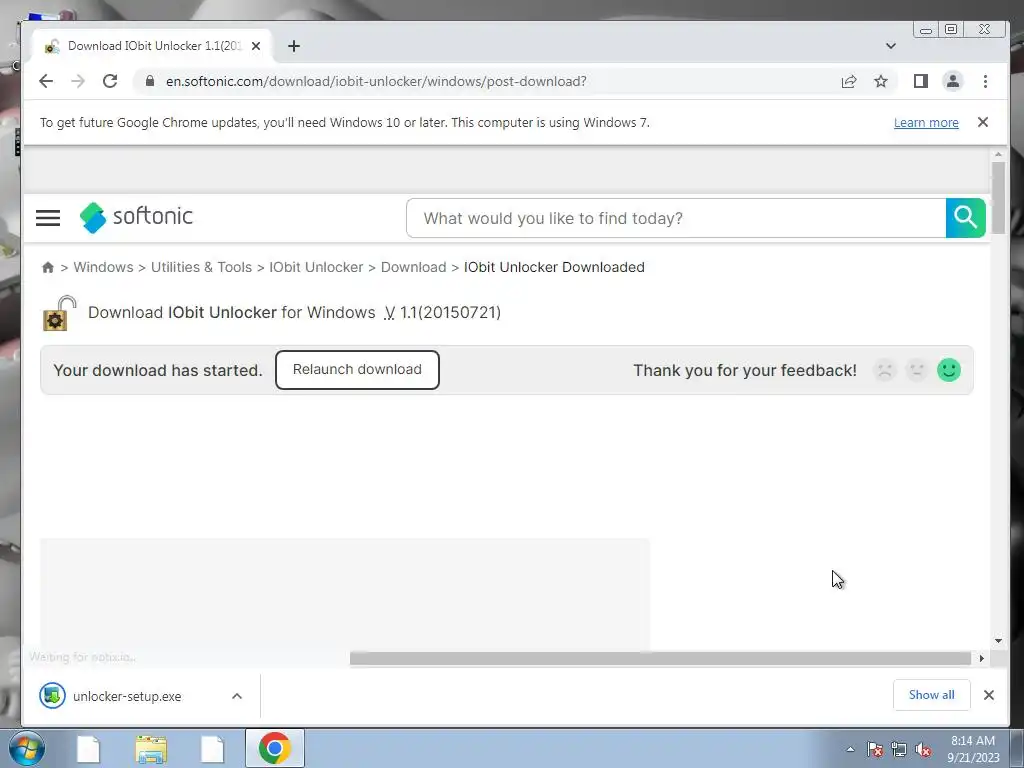The height and width of the screenshot is (768, 1024).
Task: Click Relaunch download button
Action: click(x=357, y=370)
